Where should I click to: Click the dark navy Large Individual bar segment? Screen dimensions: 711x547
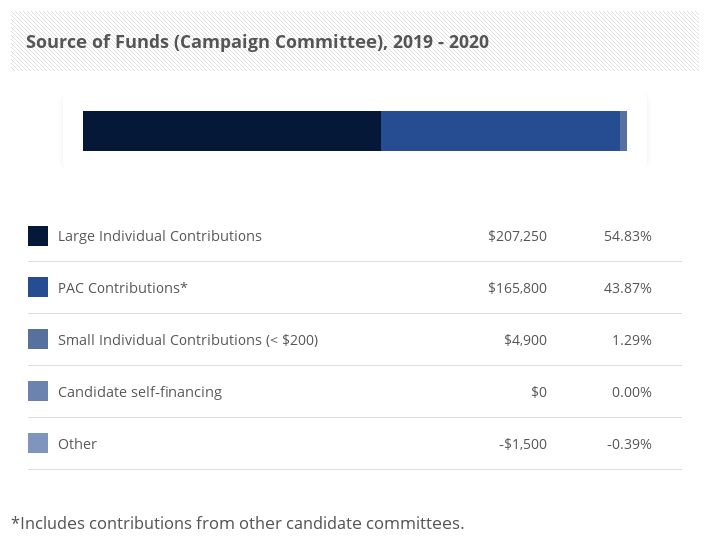point(232,131)
